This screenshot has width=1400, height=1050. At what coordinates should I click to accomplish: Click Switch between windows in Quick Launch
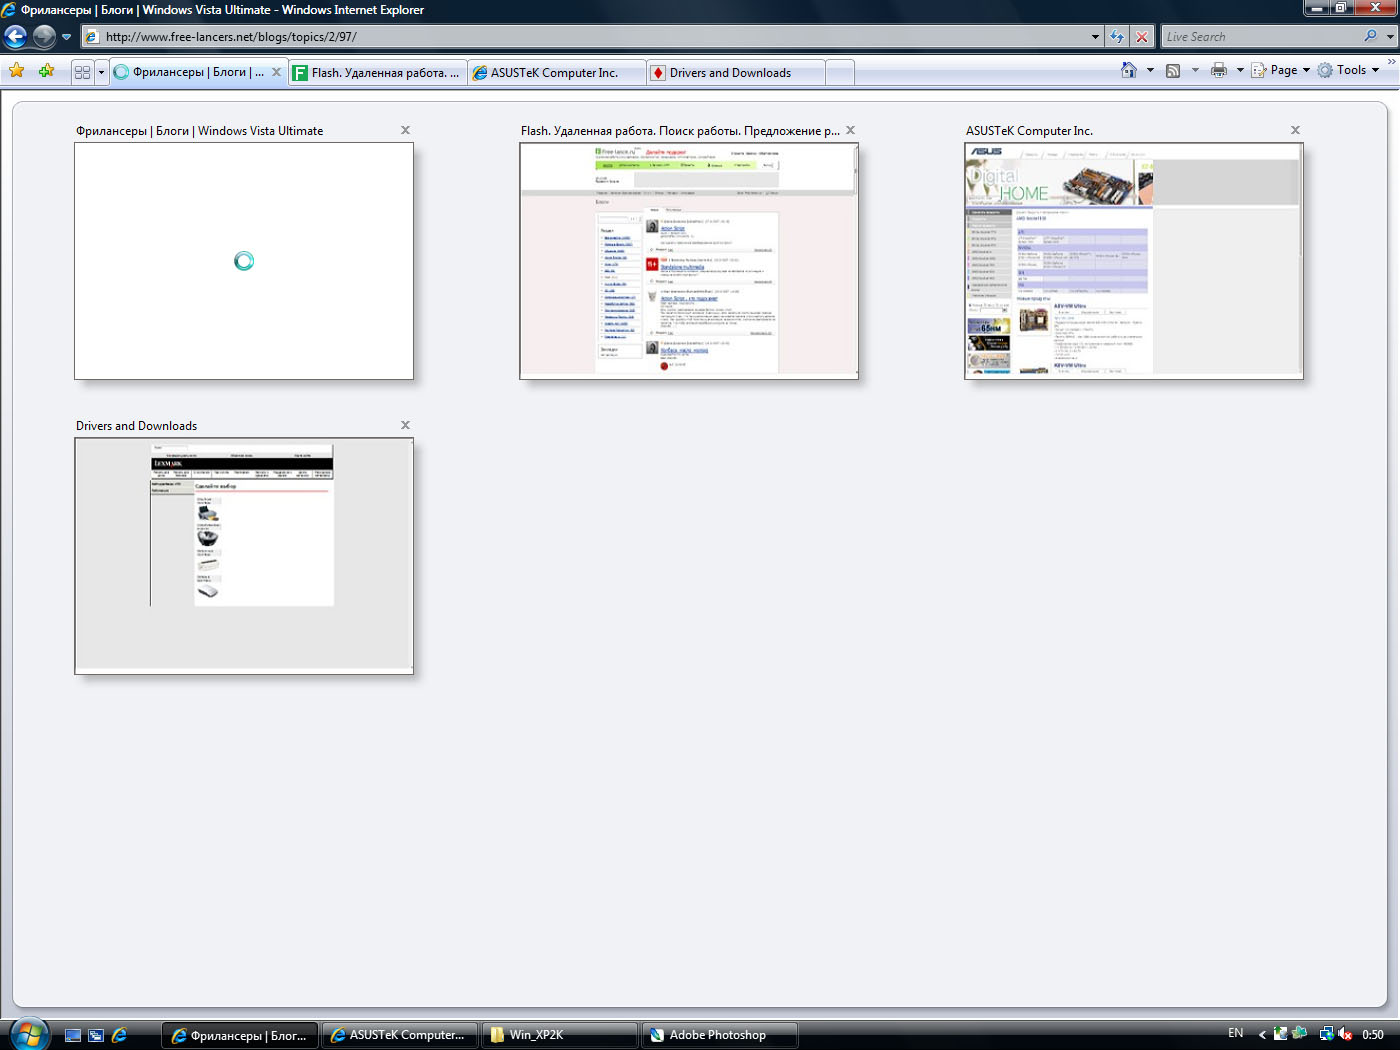[96, 1035]
